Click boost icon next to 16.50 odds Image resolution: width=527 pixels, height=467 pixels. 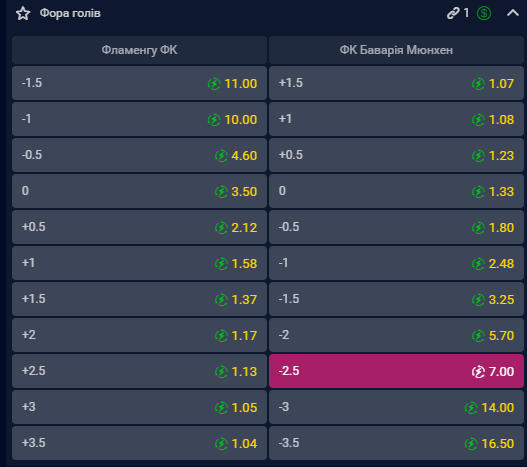click(471, 443)
